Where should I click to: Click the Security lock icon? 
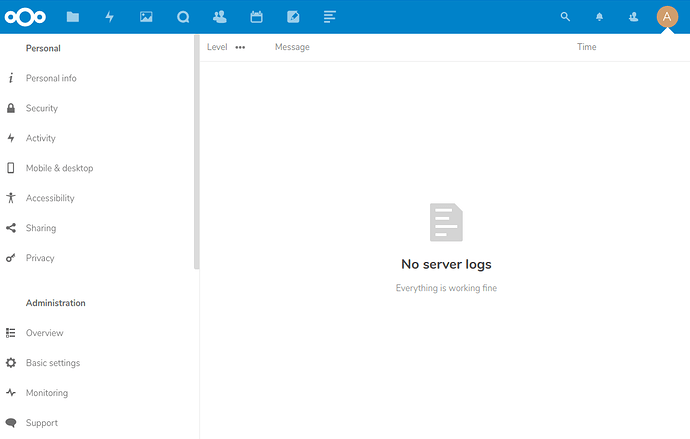point(11,108)
